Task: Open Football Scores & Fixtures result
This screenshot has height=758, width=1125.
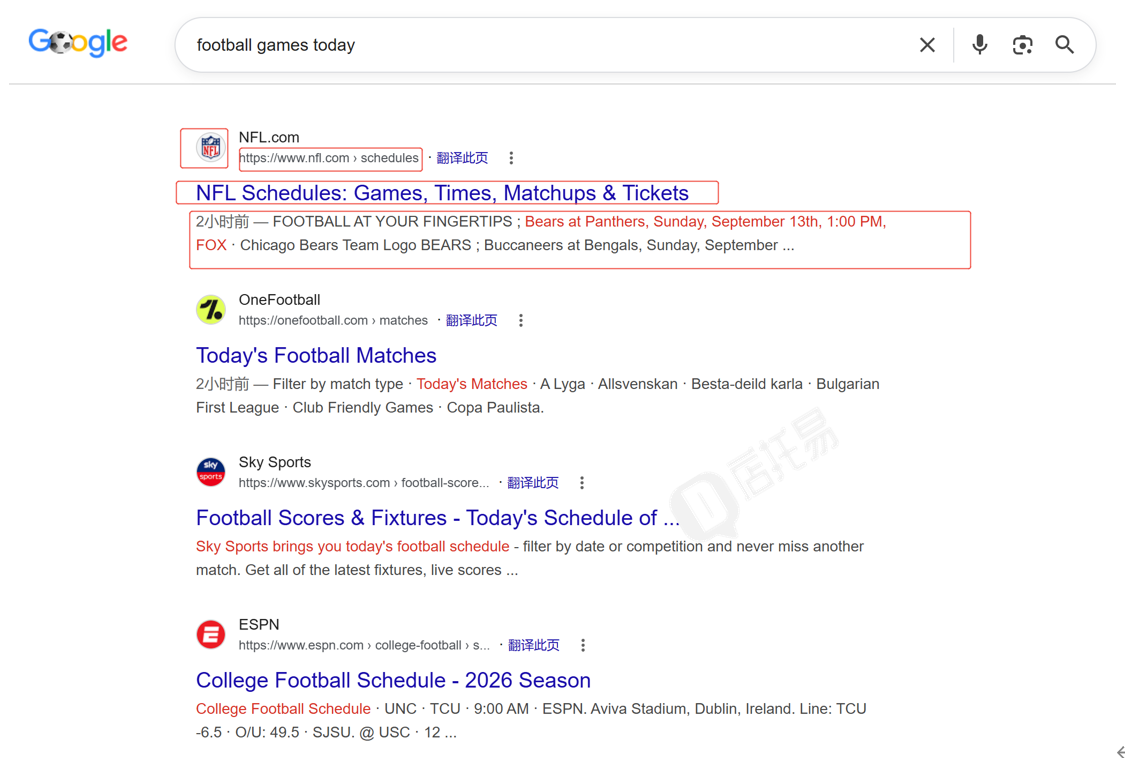Action: 438,518
